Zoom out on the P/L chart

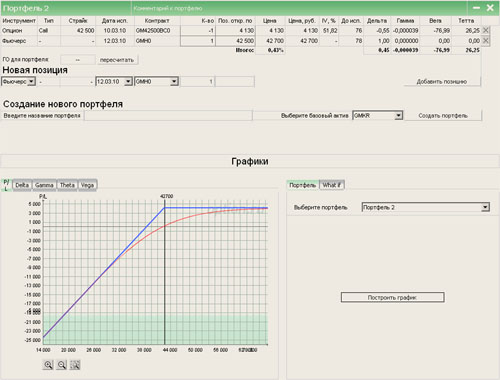62,365
